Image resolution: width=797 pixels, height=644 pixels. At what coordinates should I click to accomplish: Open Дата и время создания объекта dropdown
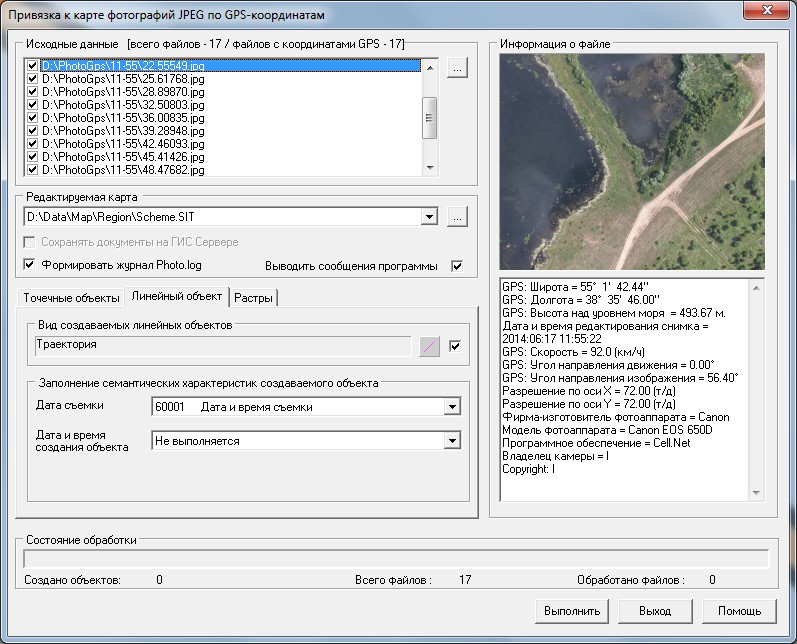coord(452,440)
